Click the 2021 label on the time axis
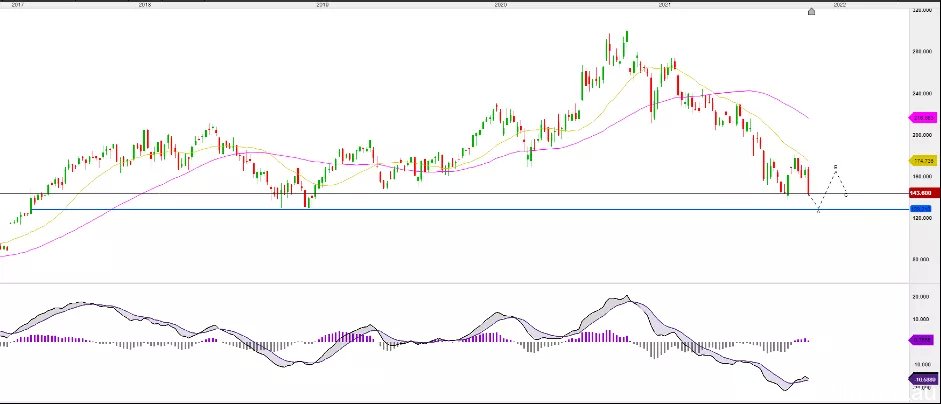Viewport: 941px width, 404px height. point(664,4)
